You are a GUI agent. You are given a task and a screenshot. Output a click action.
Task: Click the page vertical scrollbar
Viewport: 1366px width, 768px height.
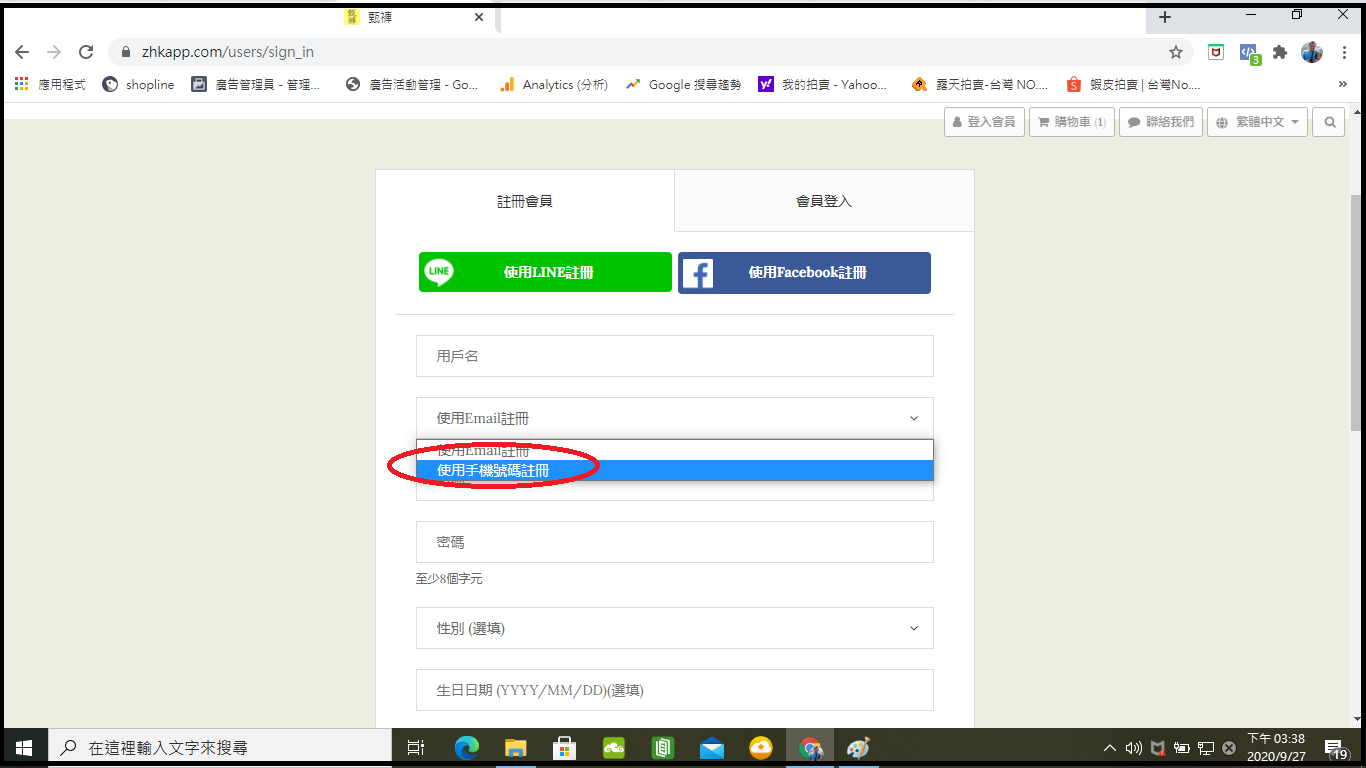1356,310
